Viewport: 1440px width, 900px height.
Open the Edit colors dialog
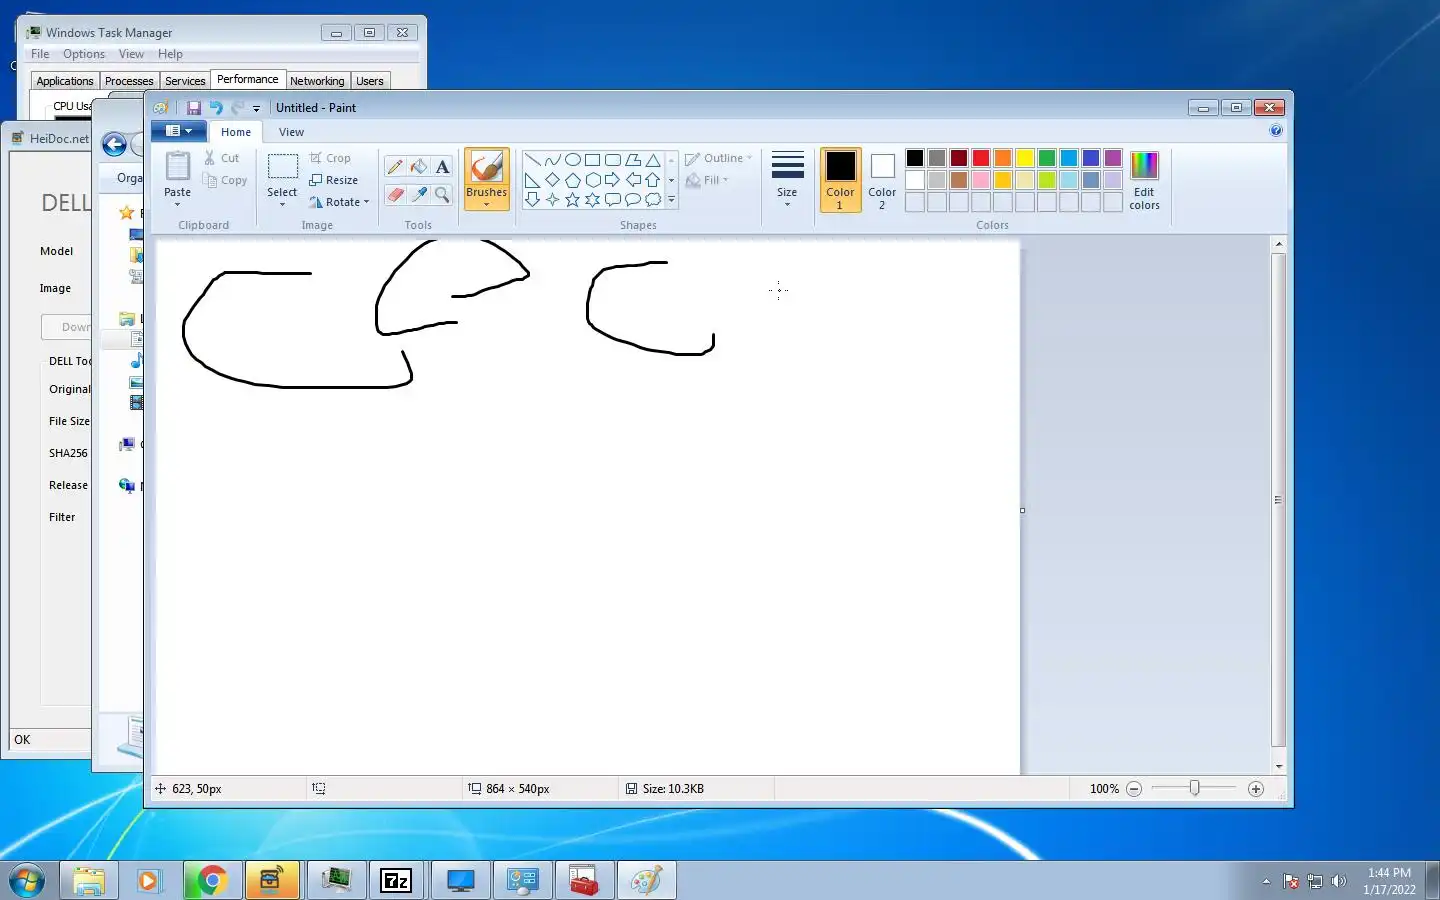tap(1144, 180)
